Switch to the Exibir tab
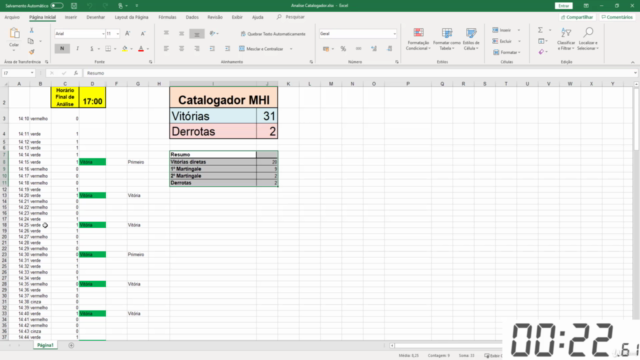Image resolution: width=640 pixels, height=360 pixels. click(237, 17)
